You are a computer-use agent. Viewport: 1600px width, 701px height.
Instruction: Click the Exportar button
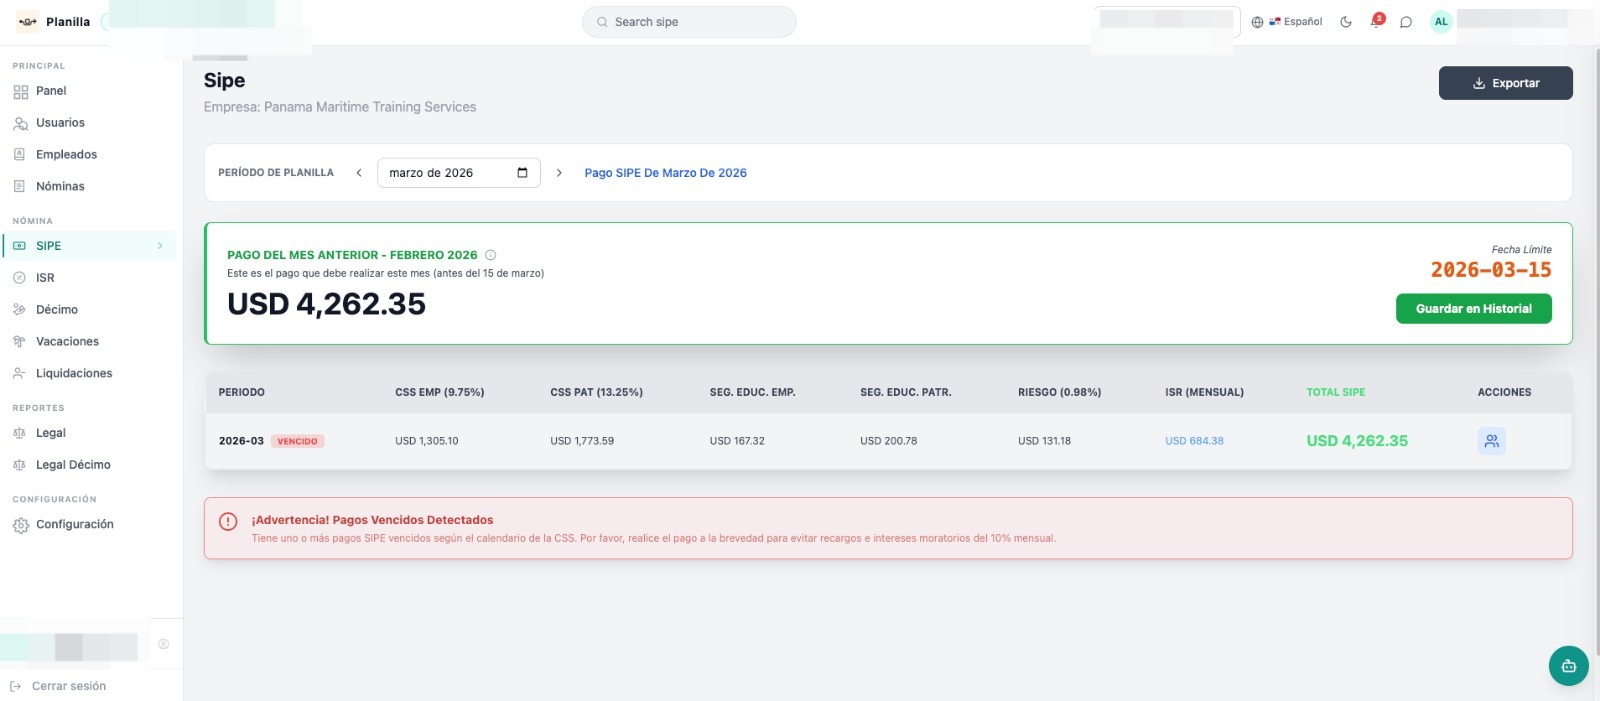click(x=1505, y=83)
